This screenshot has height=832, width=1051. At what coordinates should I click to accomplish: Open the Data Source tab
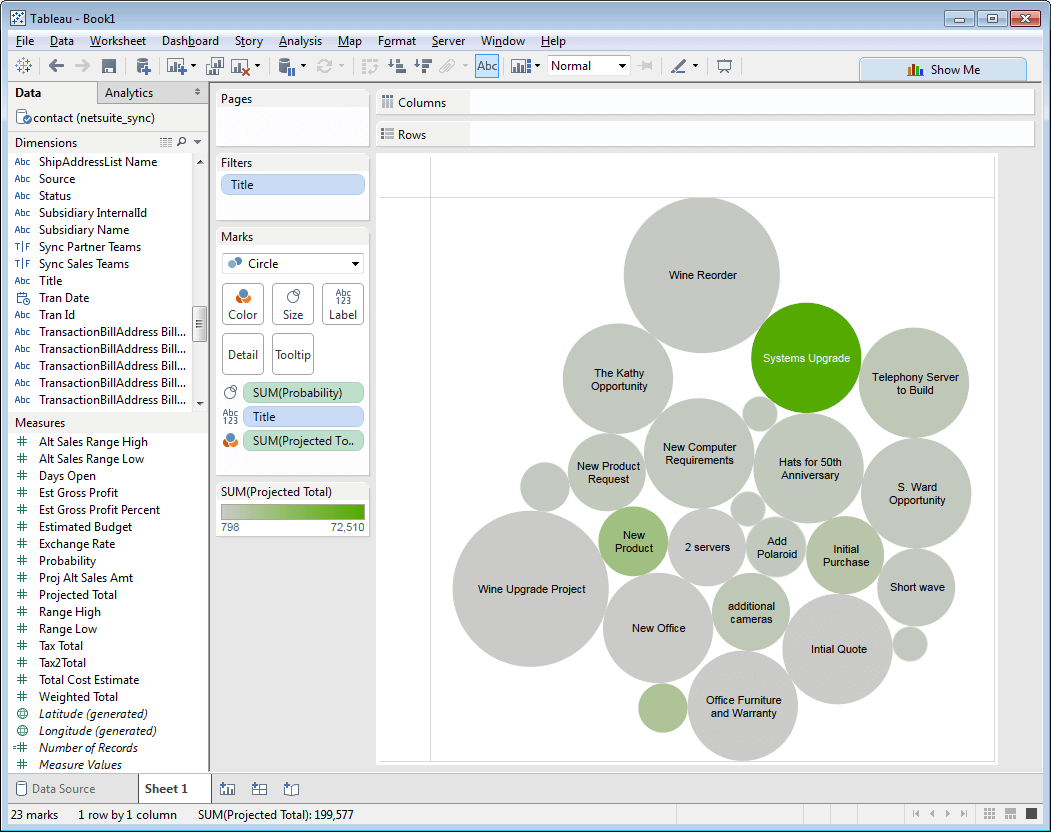click(x=56, y=789)
